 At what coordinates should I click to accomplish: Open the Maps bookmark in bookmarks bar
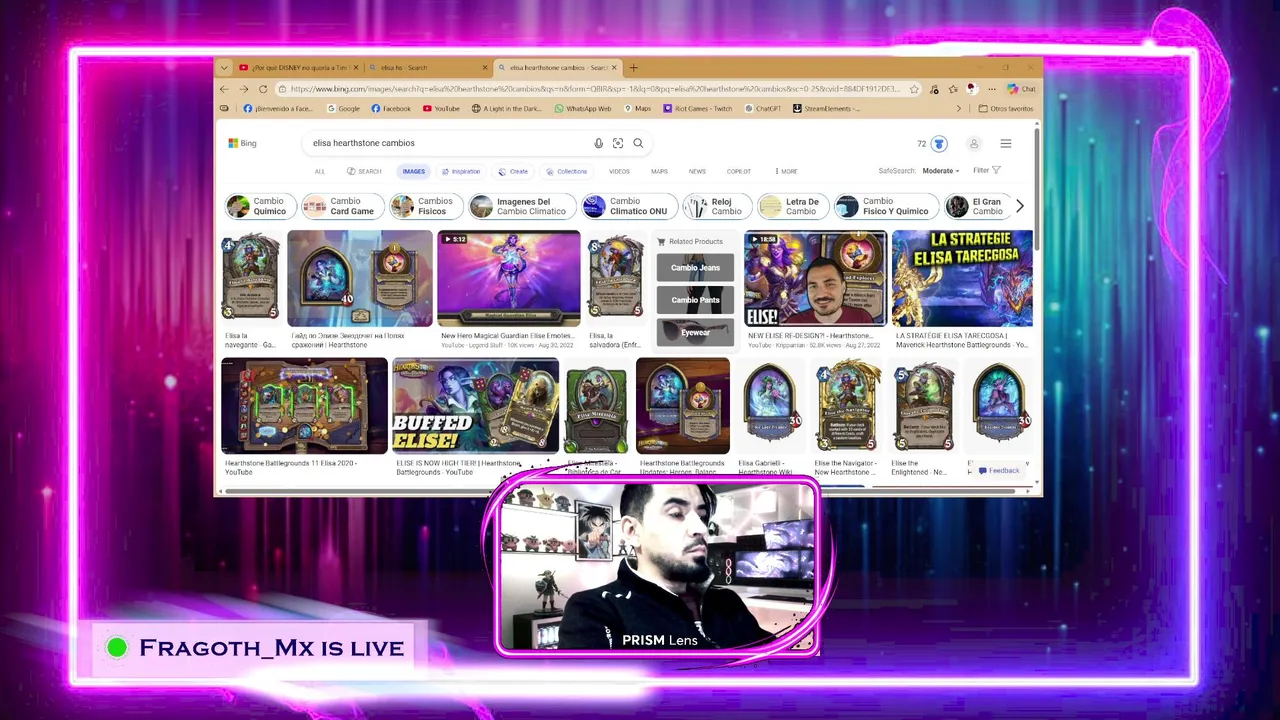click(637, 109)
